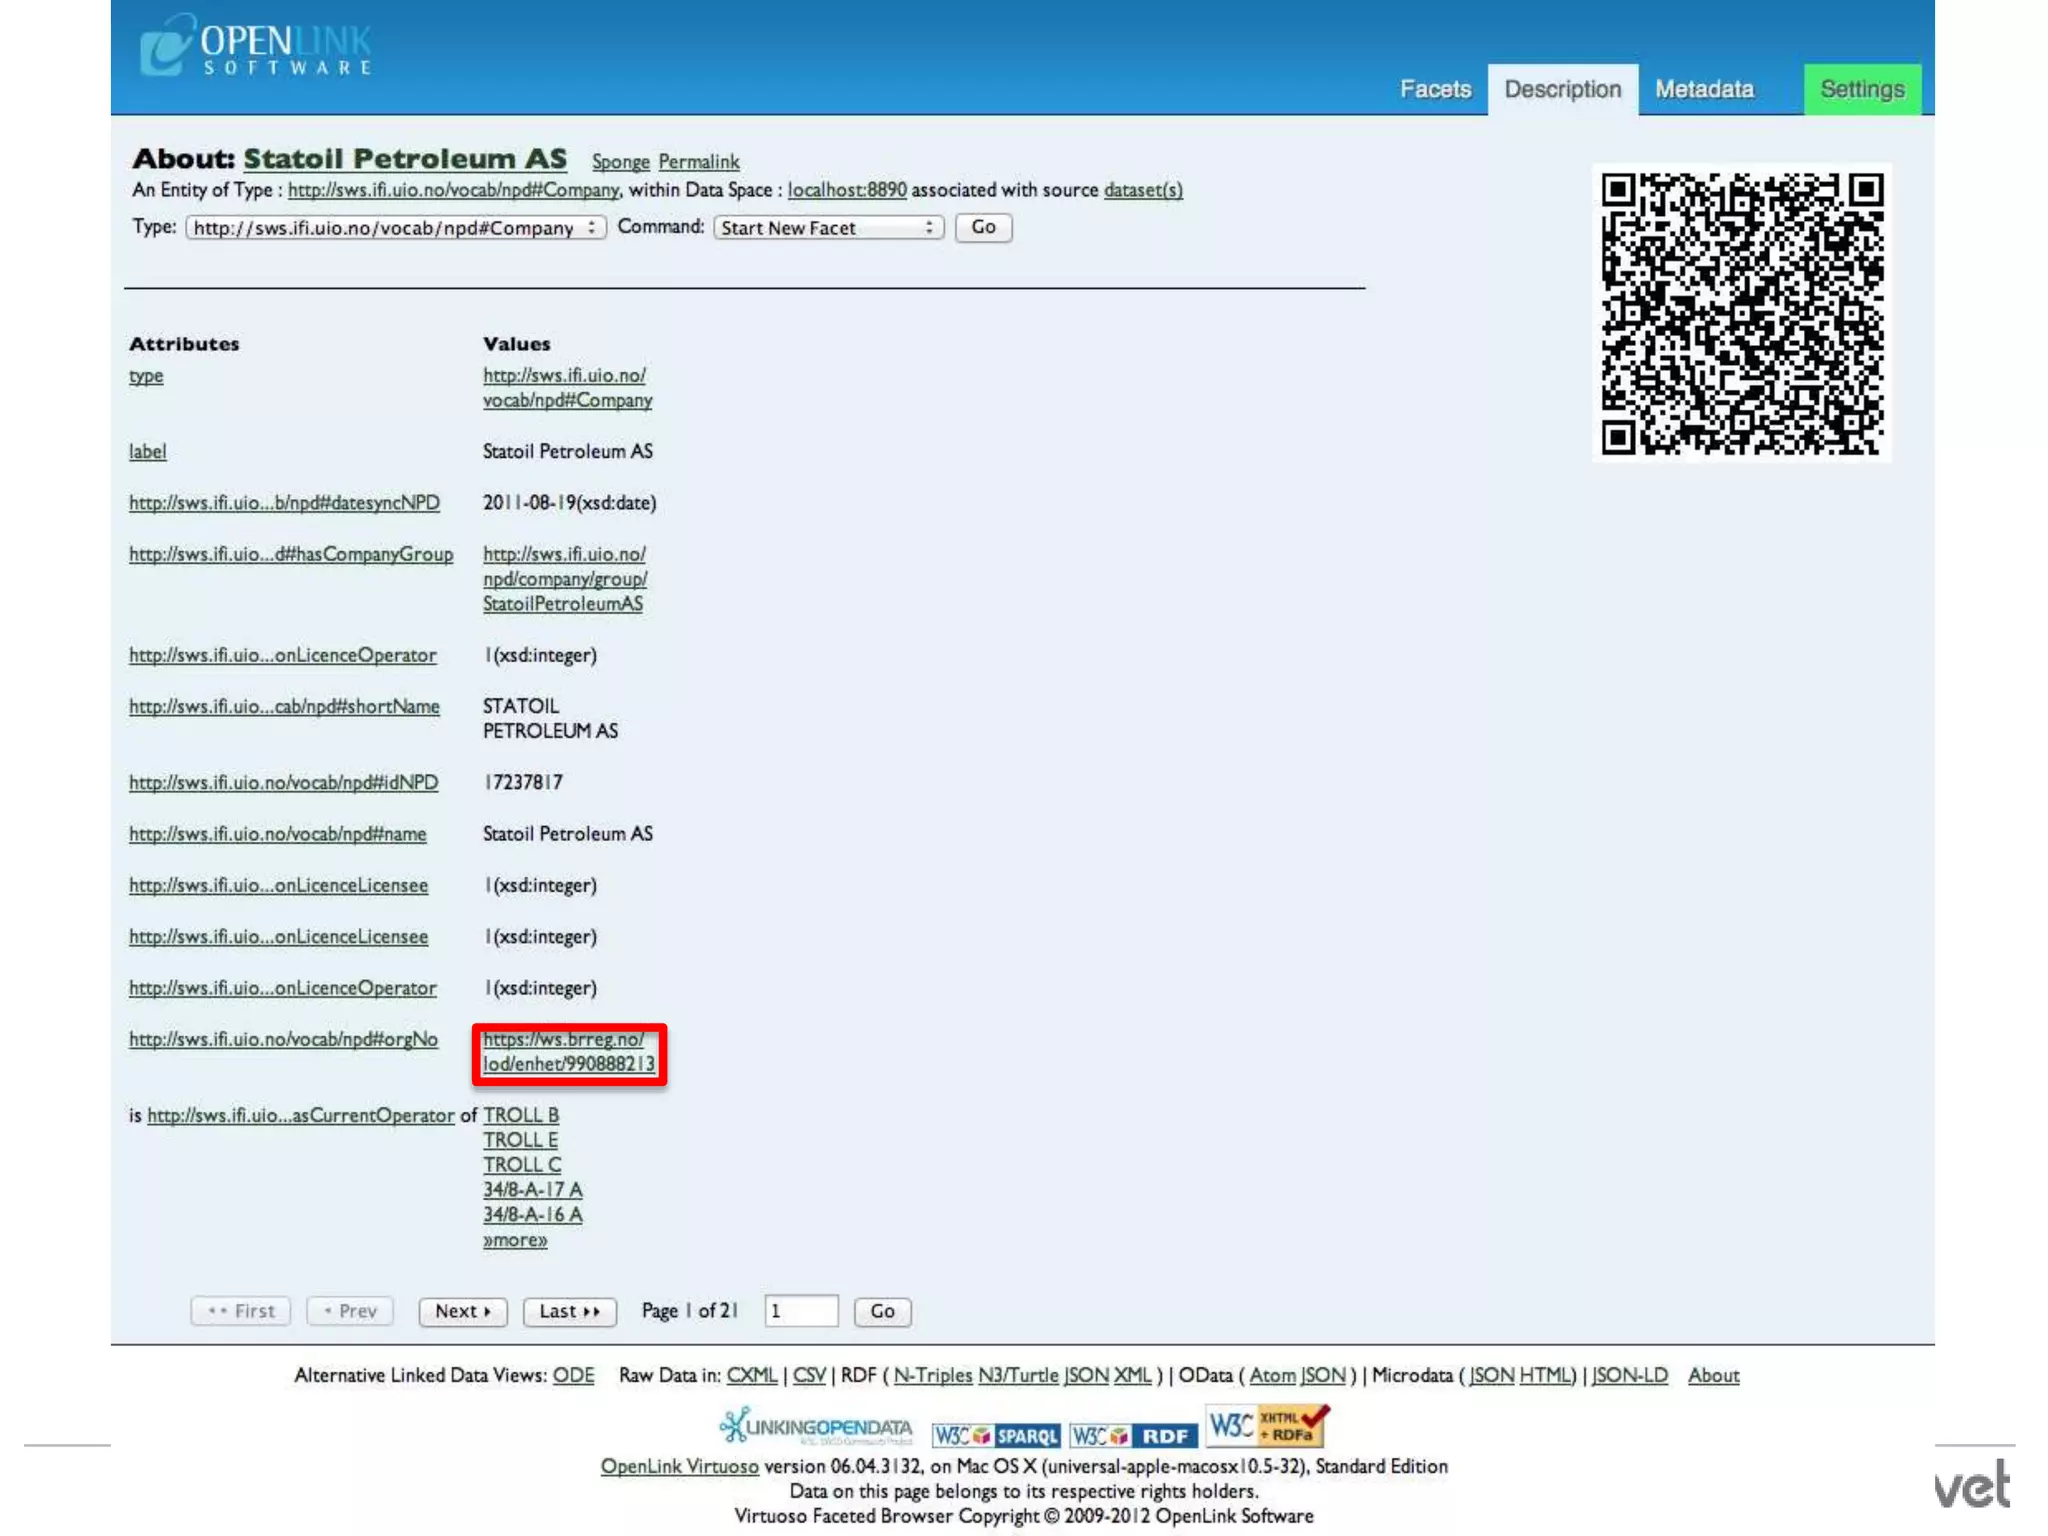The height and width of the screenshot is (1536, 2048).
Task: Click the QR code image
Action: pos(1742,313)
